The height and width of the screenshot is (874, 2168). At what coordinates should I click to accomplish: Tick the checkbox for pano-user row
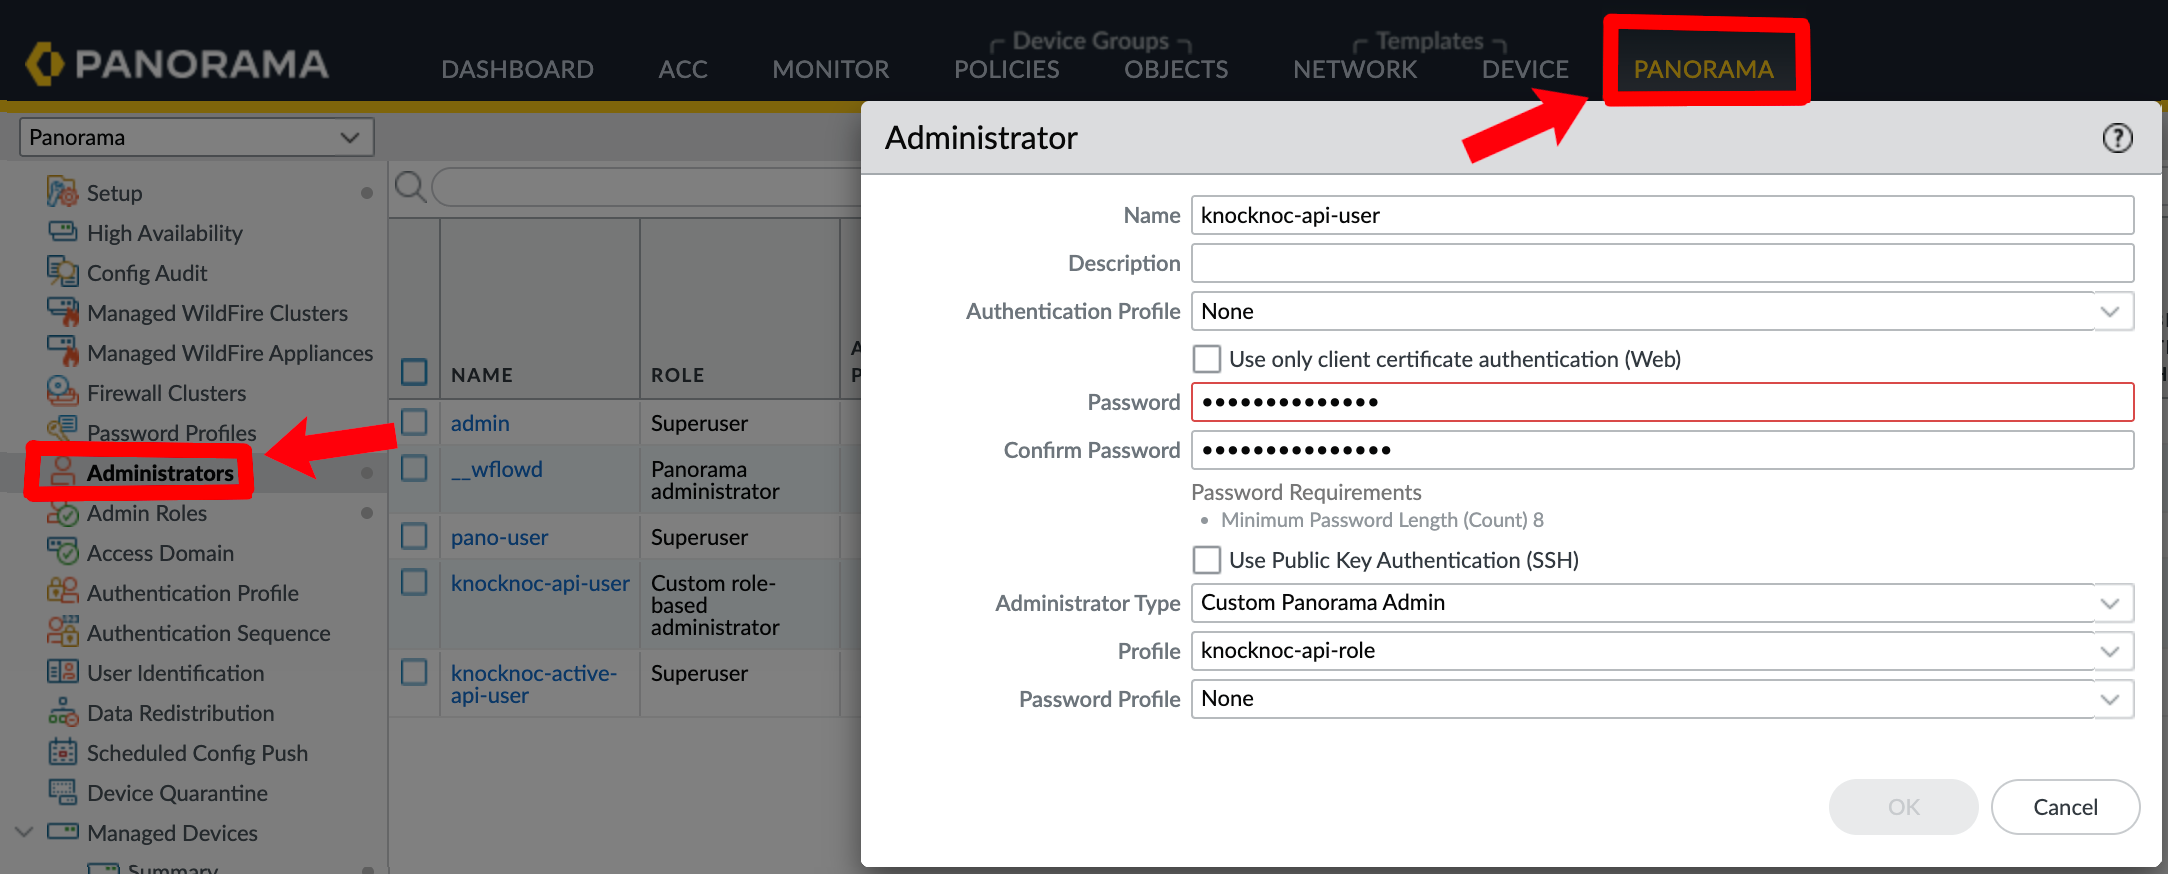coord(414,537)
